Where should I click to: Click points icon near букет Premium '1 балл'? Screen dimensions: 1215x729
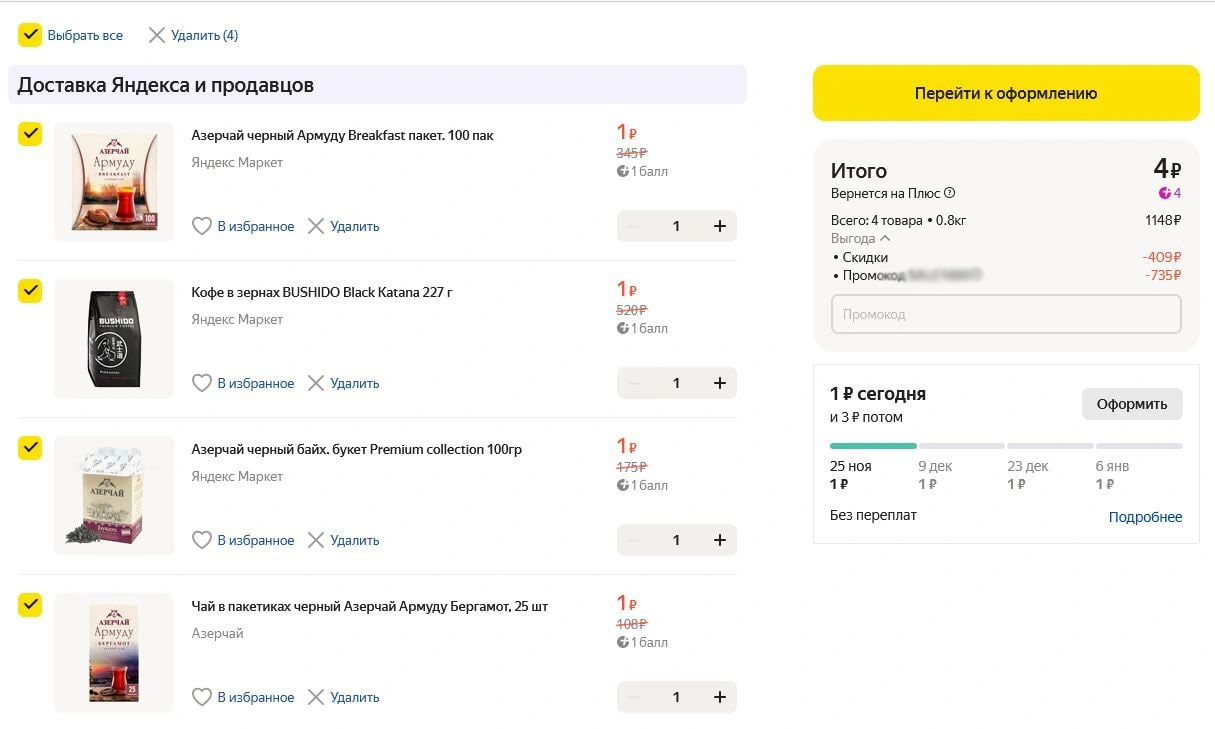(x=622, y=485)
